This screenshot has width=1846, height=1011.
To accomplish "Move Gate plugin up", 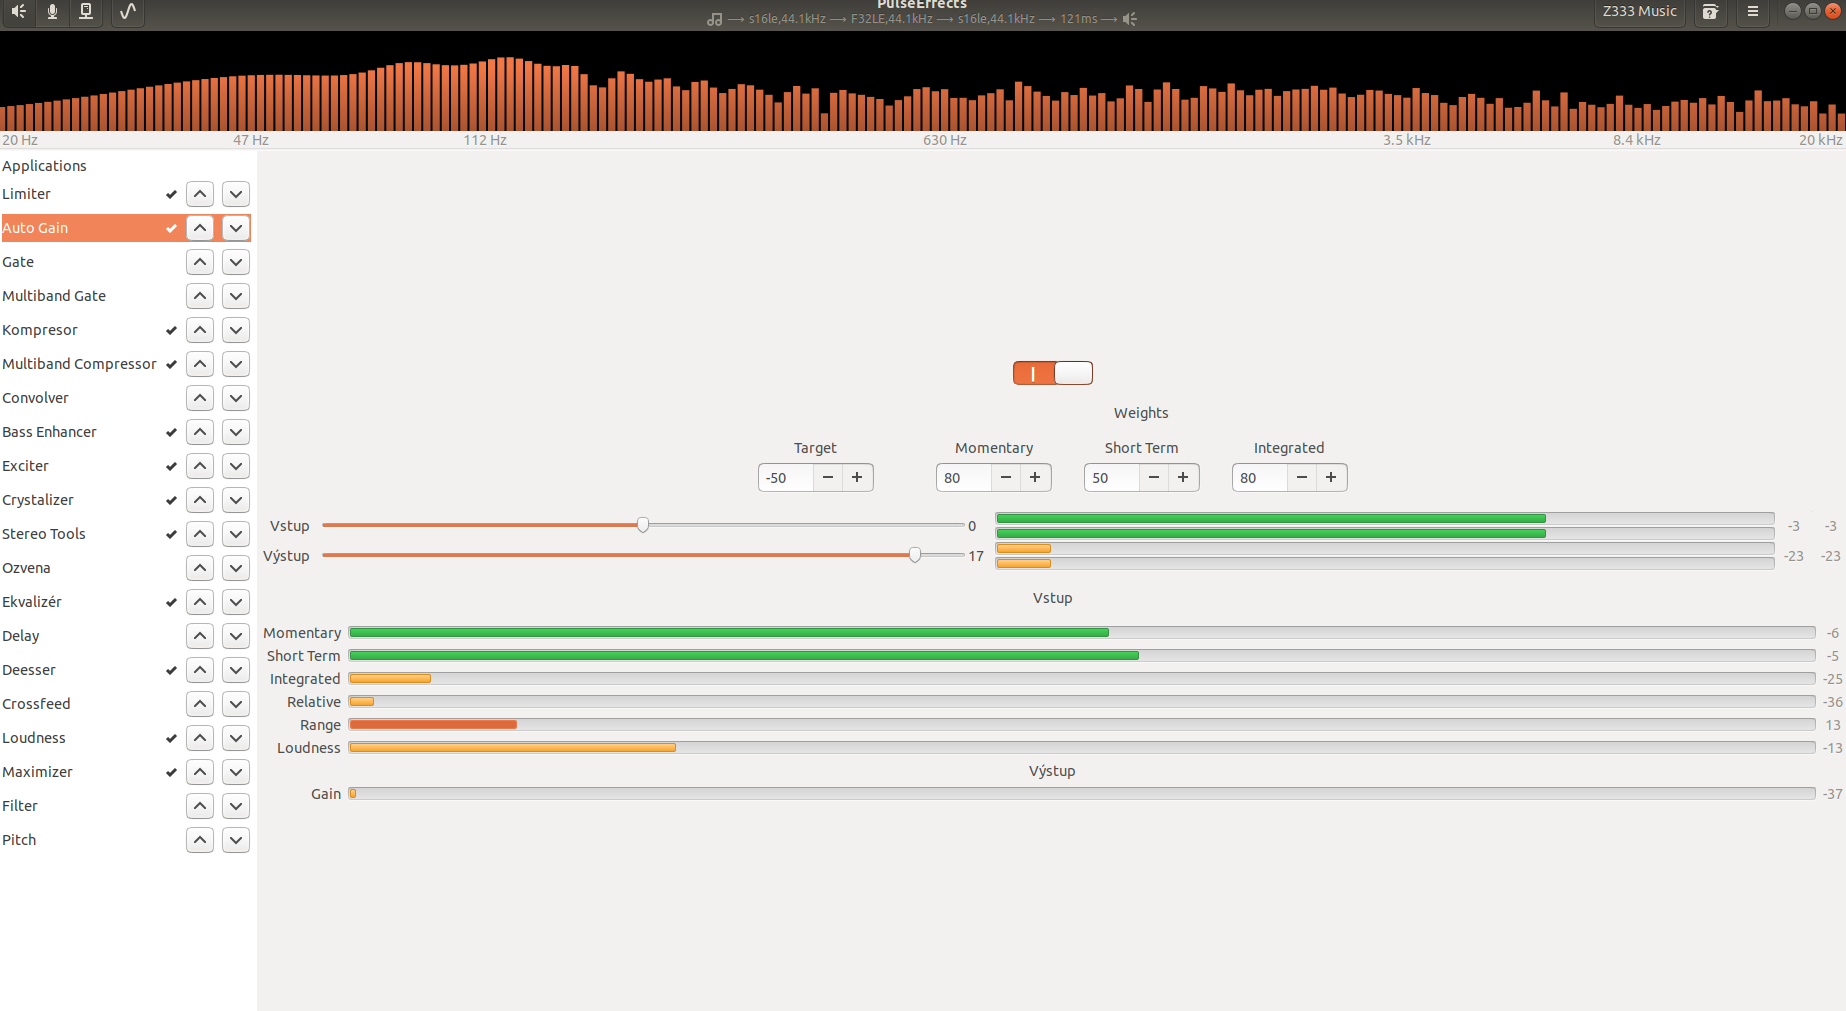I will [200, 262].
